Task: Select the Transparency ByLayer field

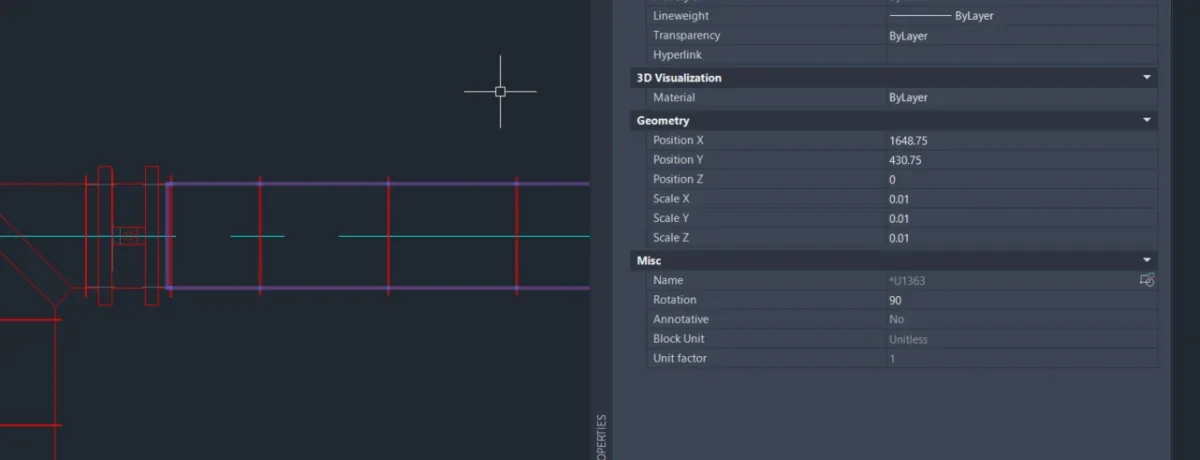Action: (x=1020, y=36)
